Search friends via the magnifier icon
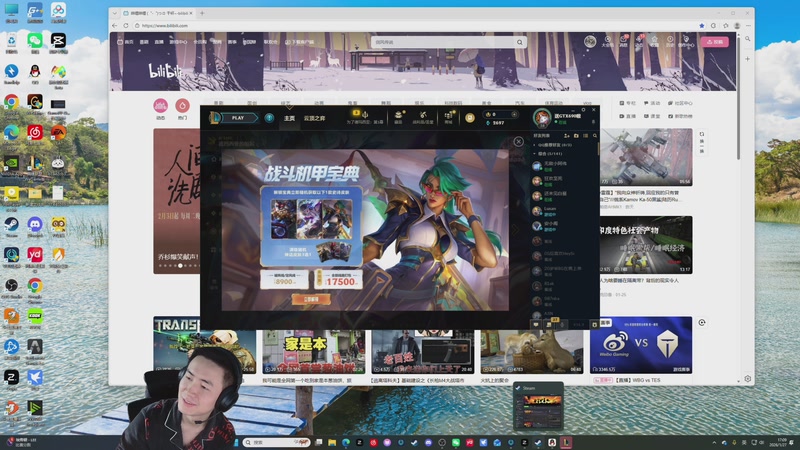Viewport: 800px width, 450px height. [x=594, y=136]
